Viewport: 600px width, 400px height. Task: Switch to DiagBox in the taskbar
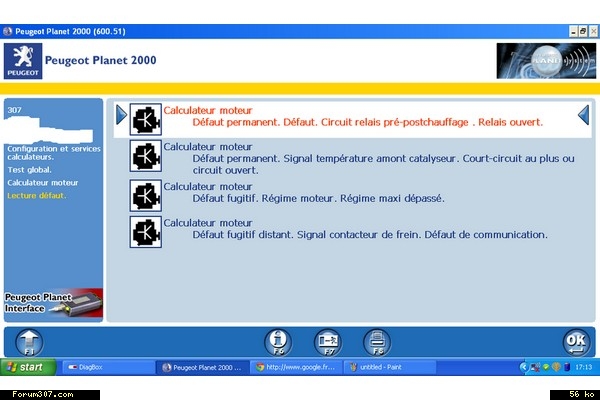(108, 367)
